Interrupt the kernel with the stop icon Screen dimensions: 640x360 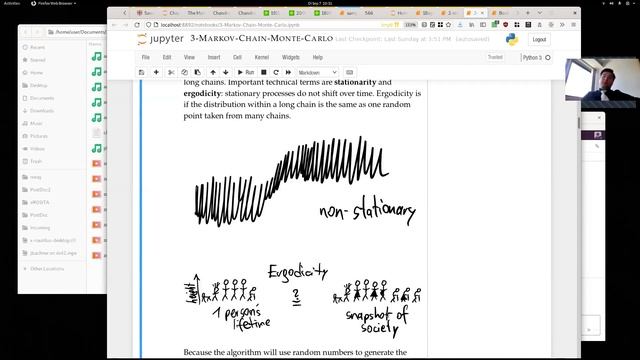pos(264,72)
